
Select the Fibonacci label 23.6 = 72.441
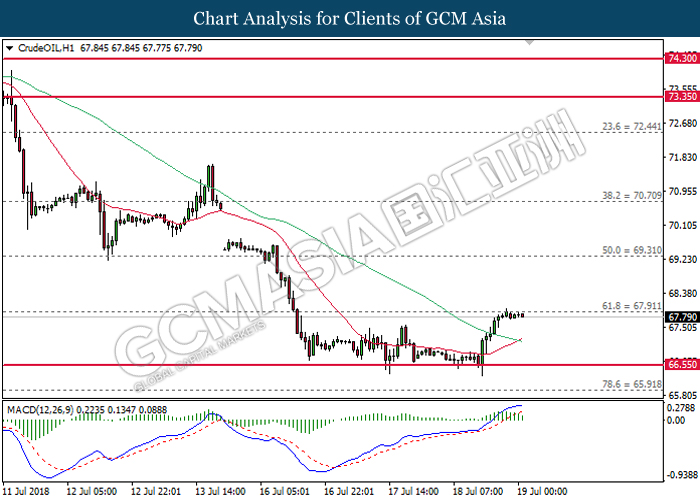pyautogui.click(x=632, y=126)
